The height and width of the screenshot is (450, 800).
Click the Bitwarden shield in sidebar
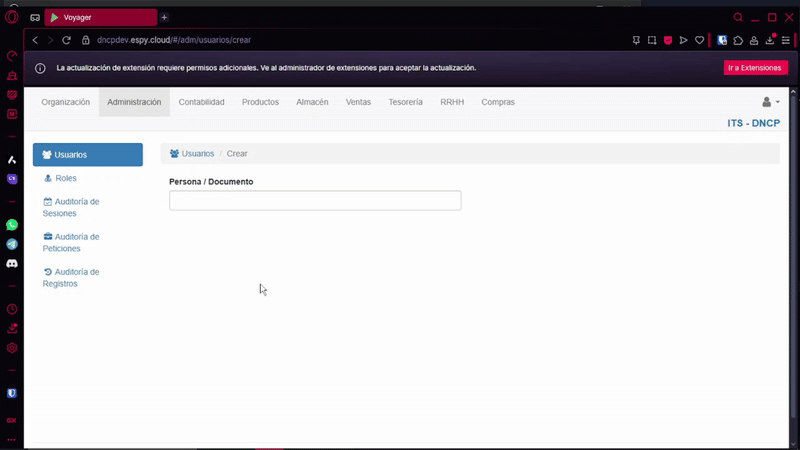point(12,394)
